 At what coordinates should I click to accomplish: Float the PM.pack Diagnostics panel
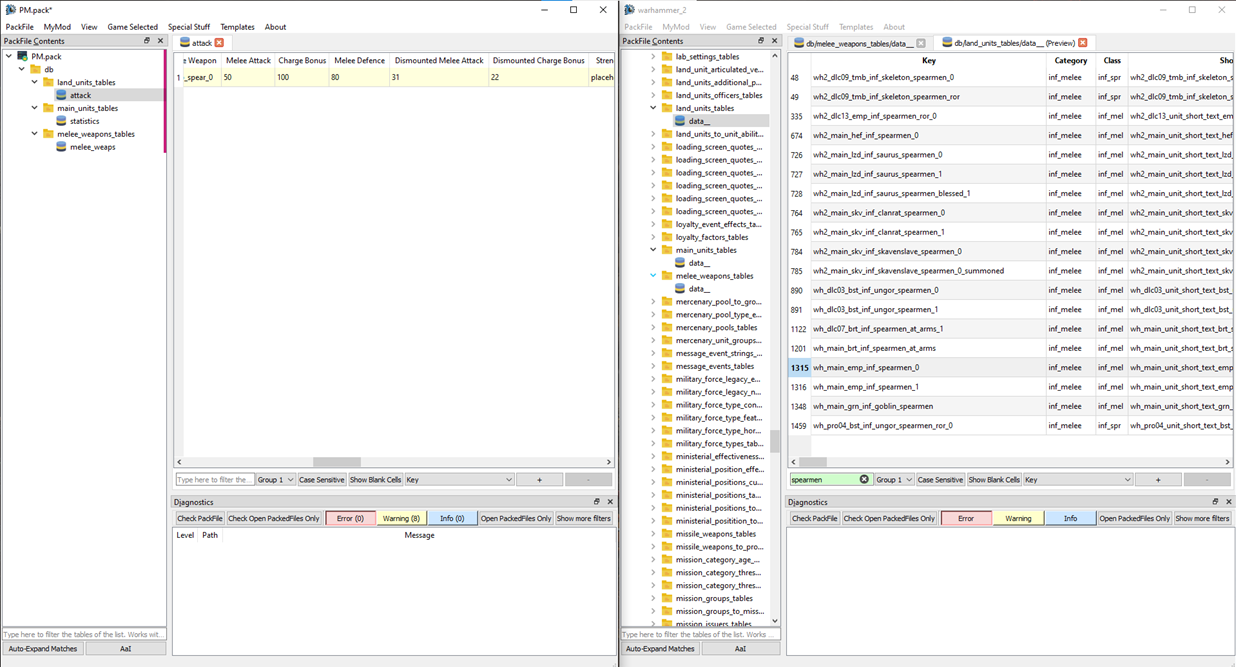click(x=597, y=502)
